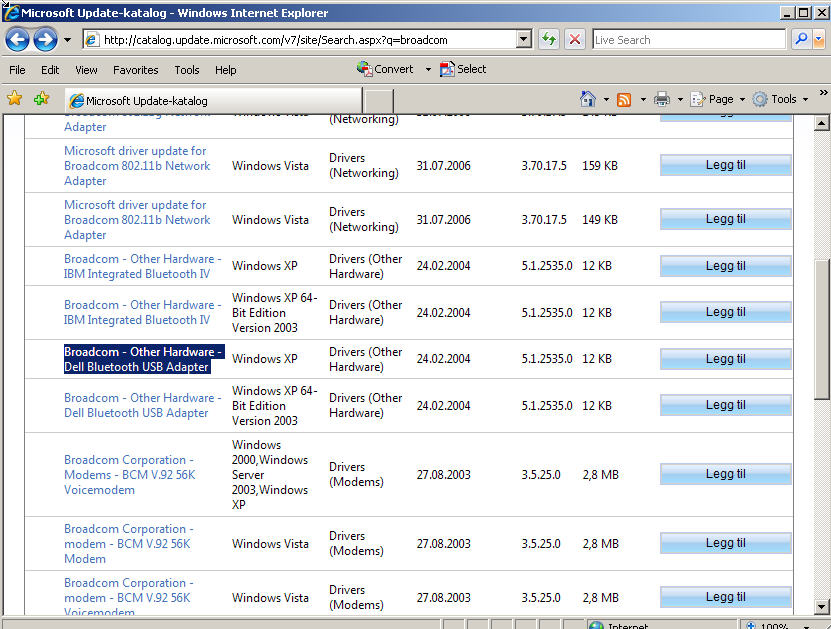
Task: Open IBM Integrated Bluetooth IV XP 64-Bit link
Action: tap(143, 312)
